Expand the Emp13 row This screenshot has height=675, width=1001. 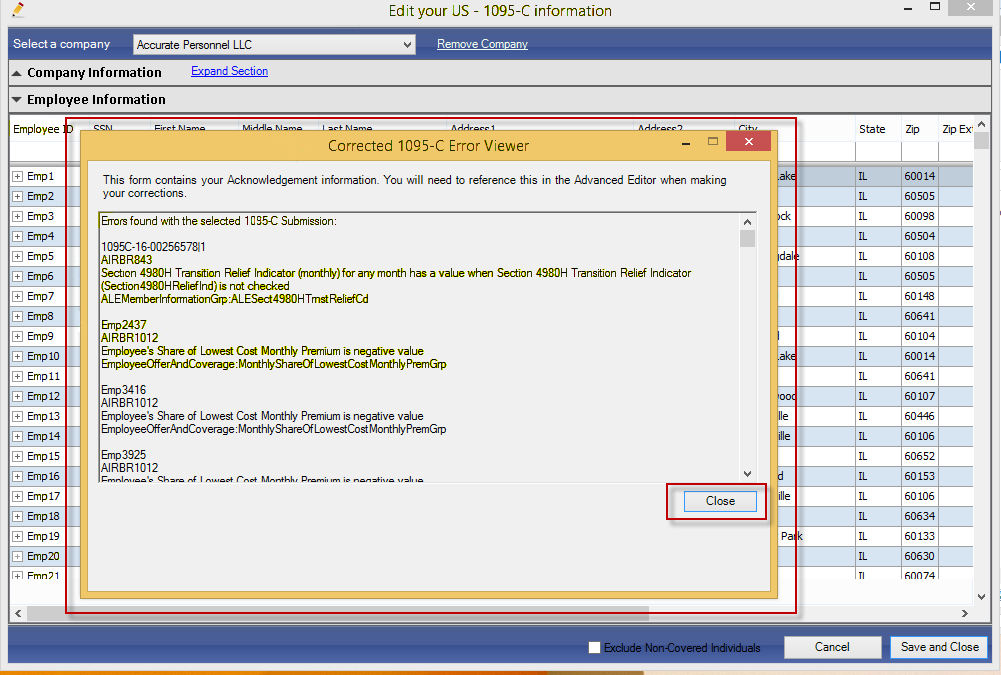coord(18,416)
